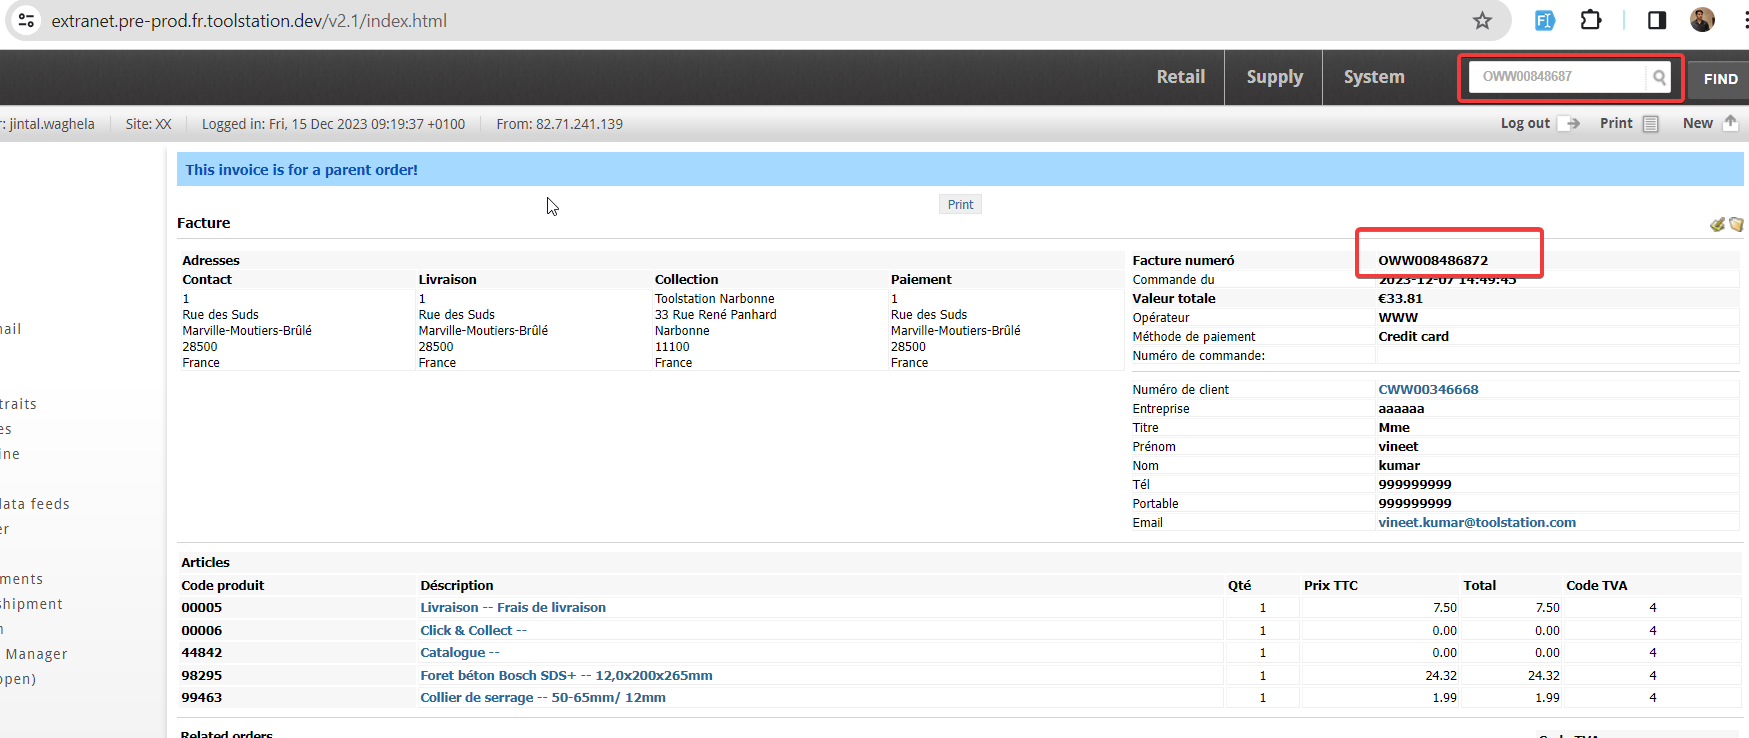
Task: Open the Chrome profile avatar
Action: tap(1702, 20)
